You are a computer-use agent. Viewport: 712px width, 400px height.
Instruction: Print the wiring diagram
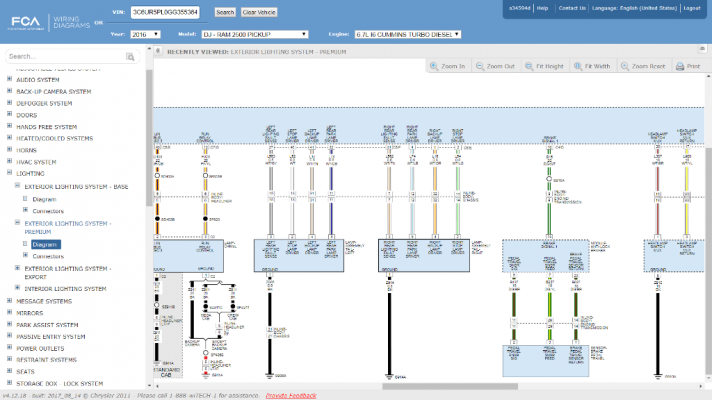pyautogui.click(x=687, y=66)
